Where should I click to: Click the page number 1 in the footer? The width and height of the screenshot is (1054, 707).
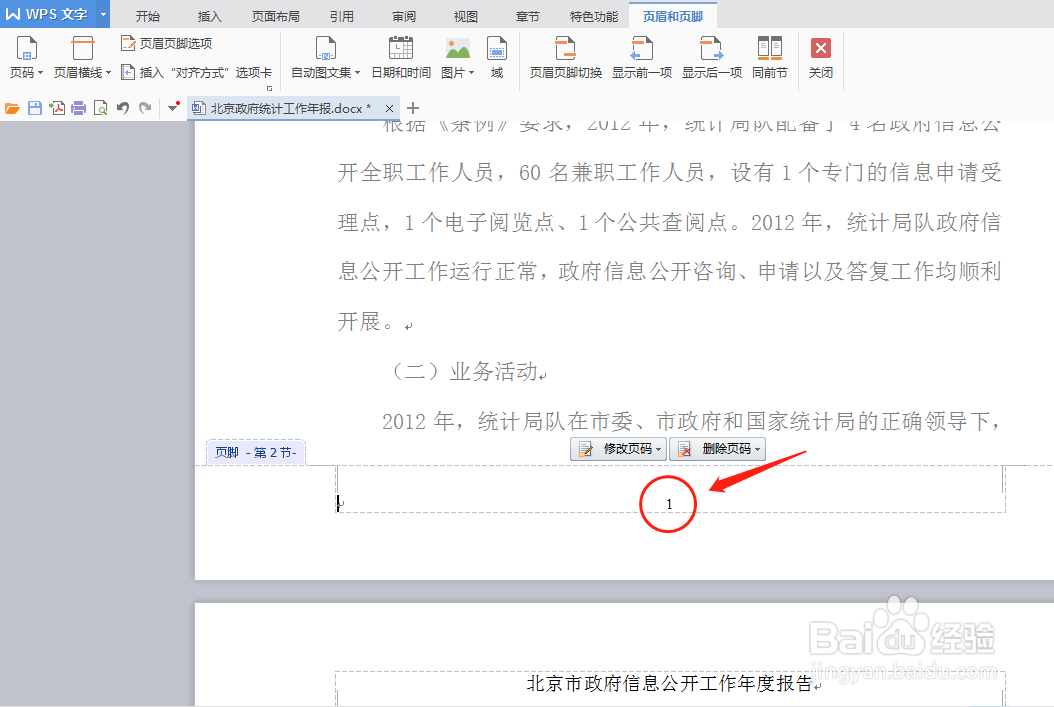coord(669,504)
